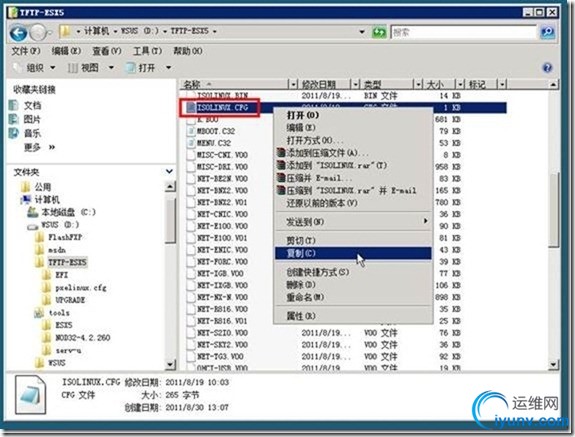Screen dimensions: 575x437
Task: Choose 还原以前的版本(V) in context menu
Action: 353,203
